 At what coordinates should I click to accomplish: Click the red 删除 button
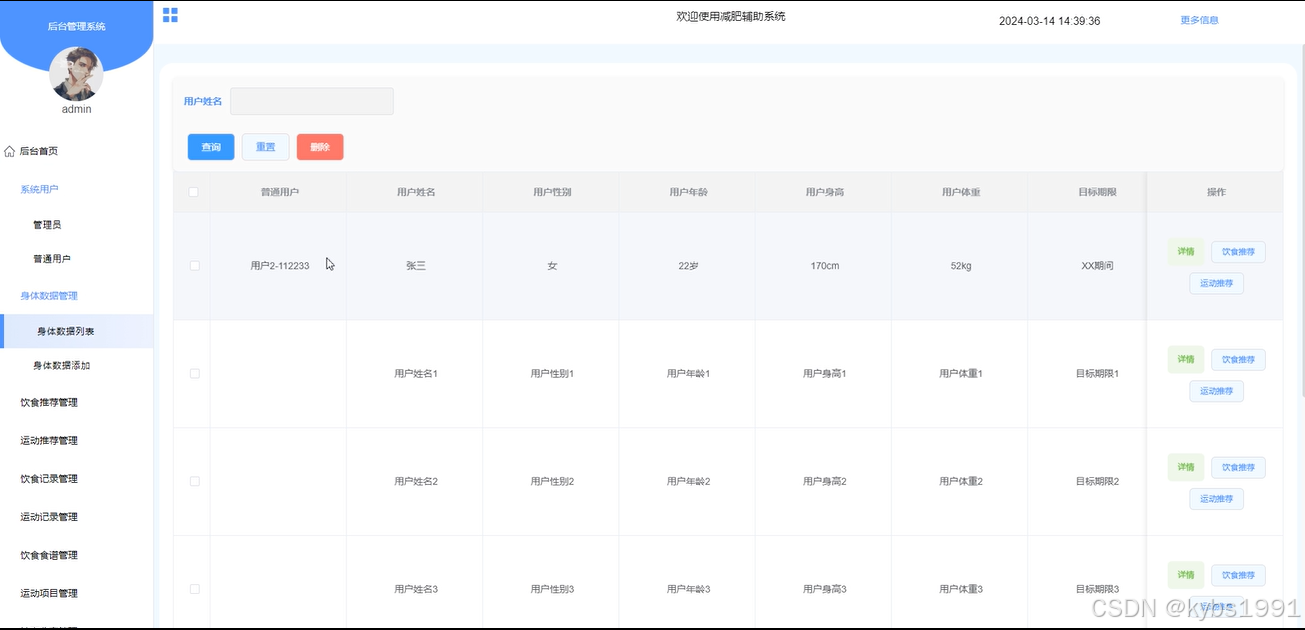(320, 147)
